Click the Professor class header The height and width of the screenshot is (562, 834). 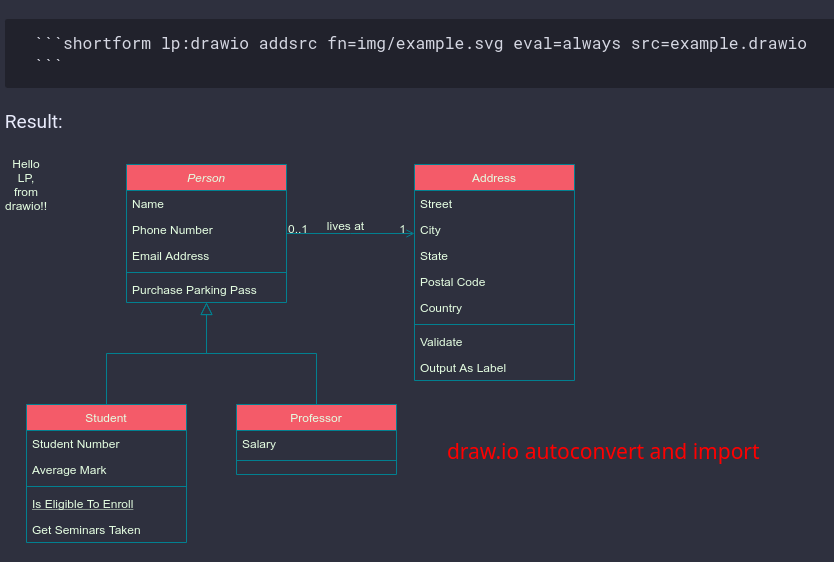click(316, 418)
